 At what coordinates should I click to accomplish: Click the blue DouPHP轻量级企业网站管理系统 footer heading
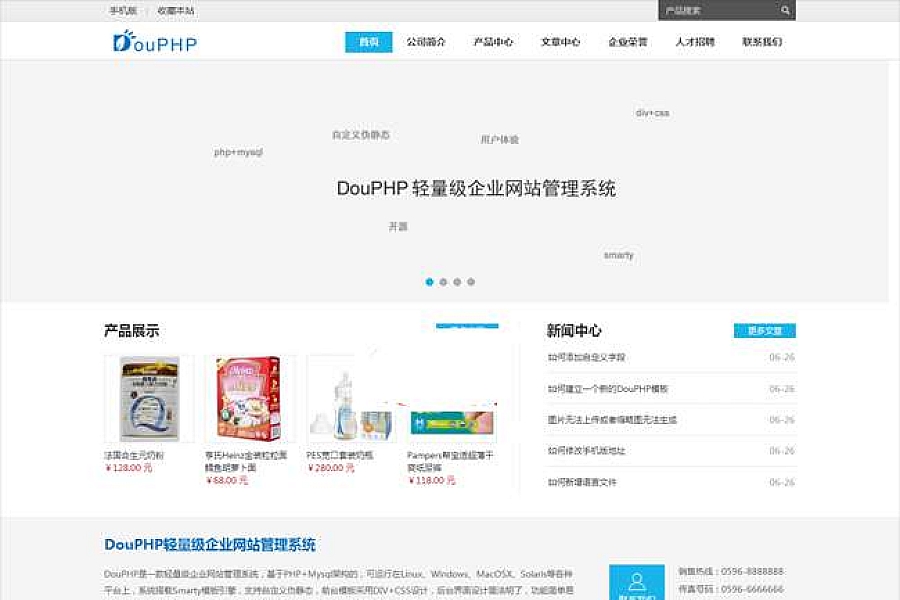[210, 544]
